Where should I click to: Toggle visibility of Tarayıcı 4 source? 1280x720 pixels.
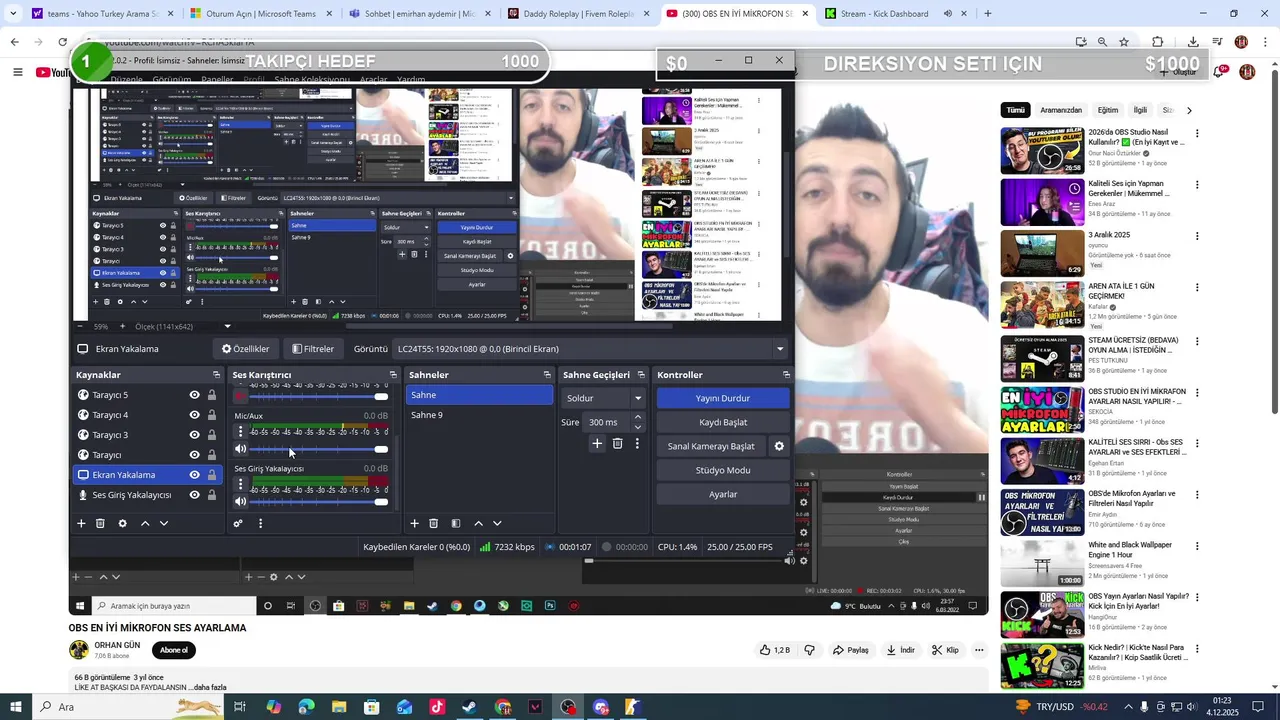(x=194, y=415)
